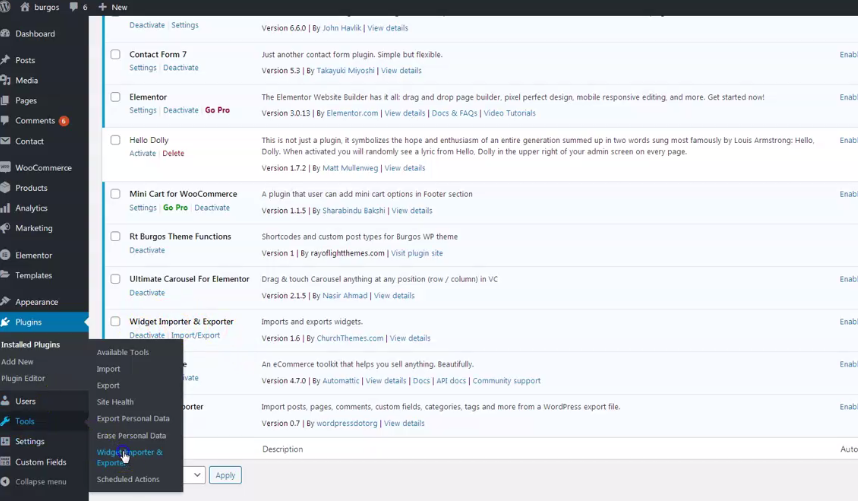Deactivate the Contact Form 7 plugin
The image size is (858, 501).
[x=181, y=67]
